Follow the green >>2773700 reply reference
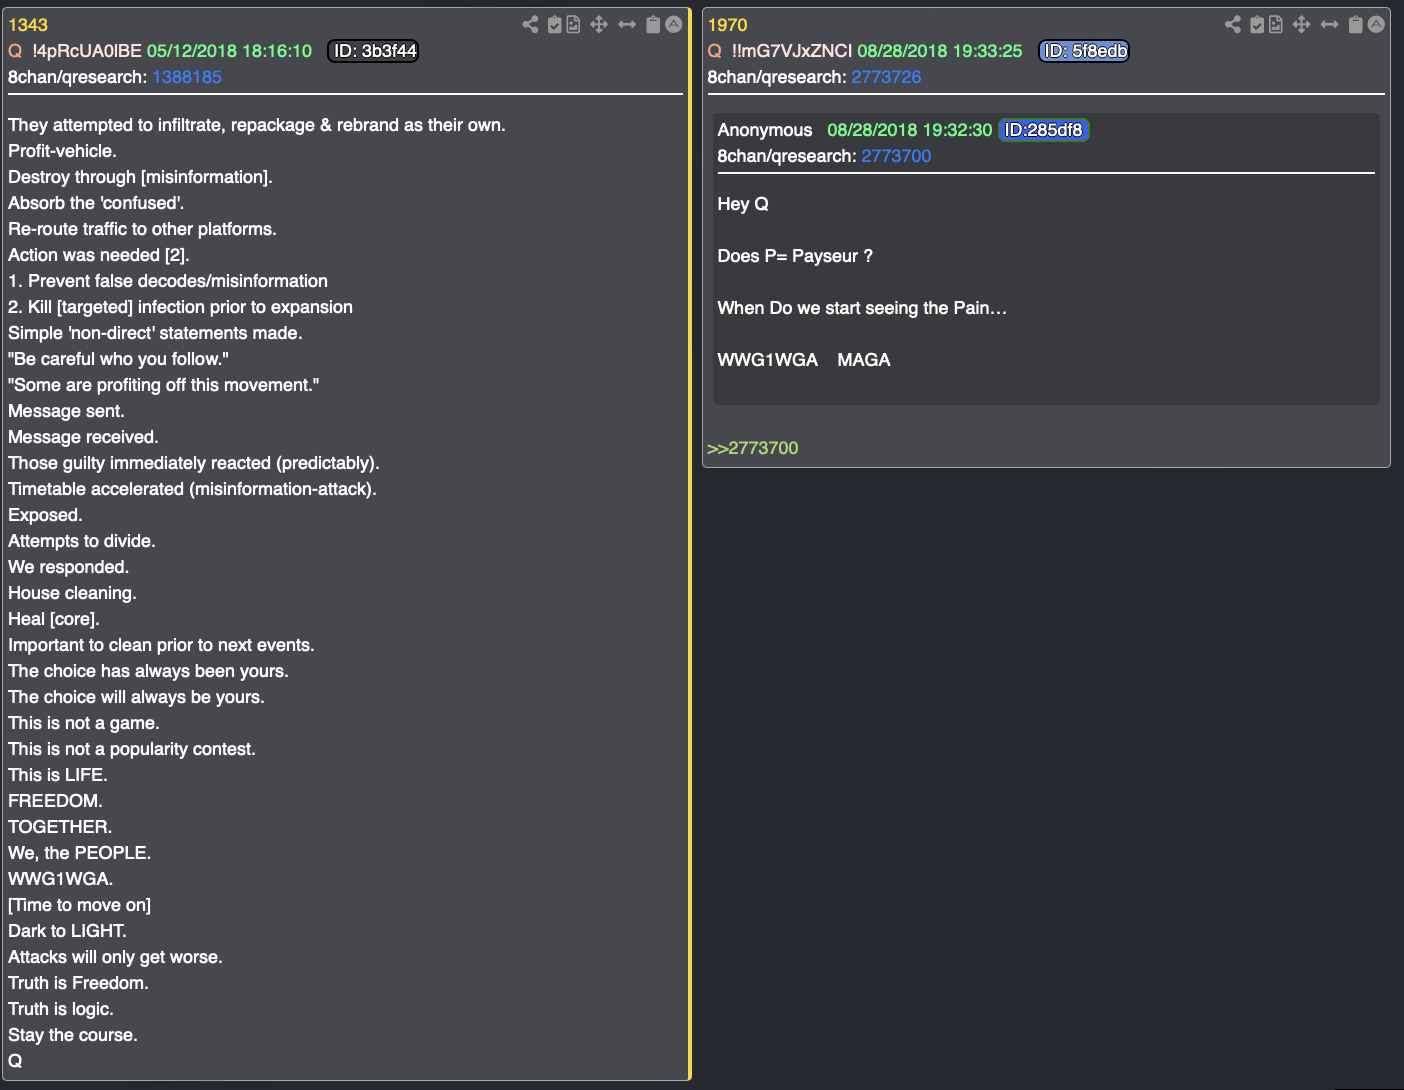 [752, 448]
